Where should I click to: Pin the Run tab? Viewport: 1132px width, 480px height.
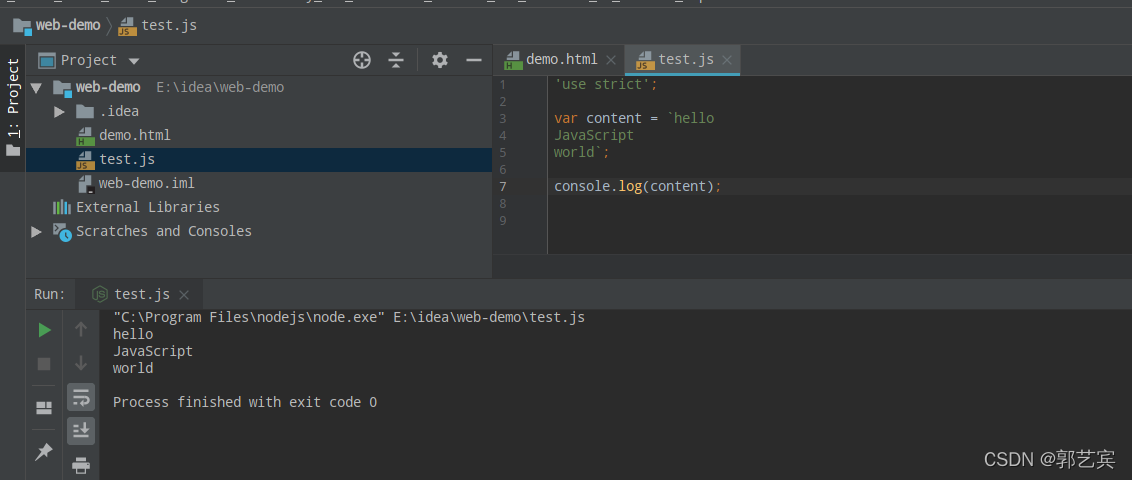tap(44, 452)
